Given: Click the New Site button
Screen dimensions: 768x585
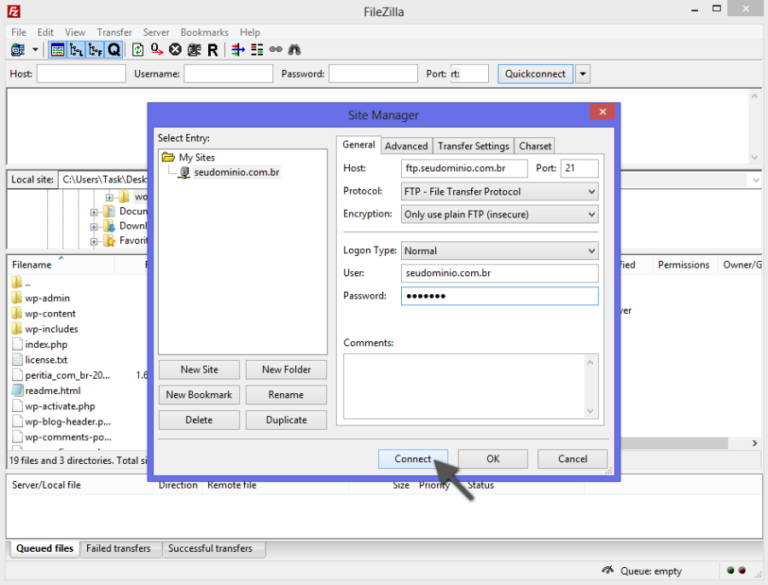Looking at the screenshot, I should click(x=199, y=369).
